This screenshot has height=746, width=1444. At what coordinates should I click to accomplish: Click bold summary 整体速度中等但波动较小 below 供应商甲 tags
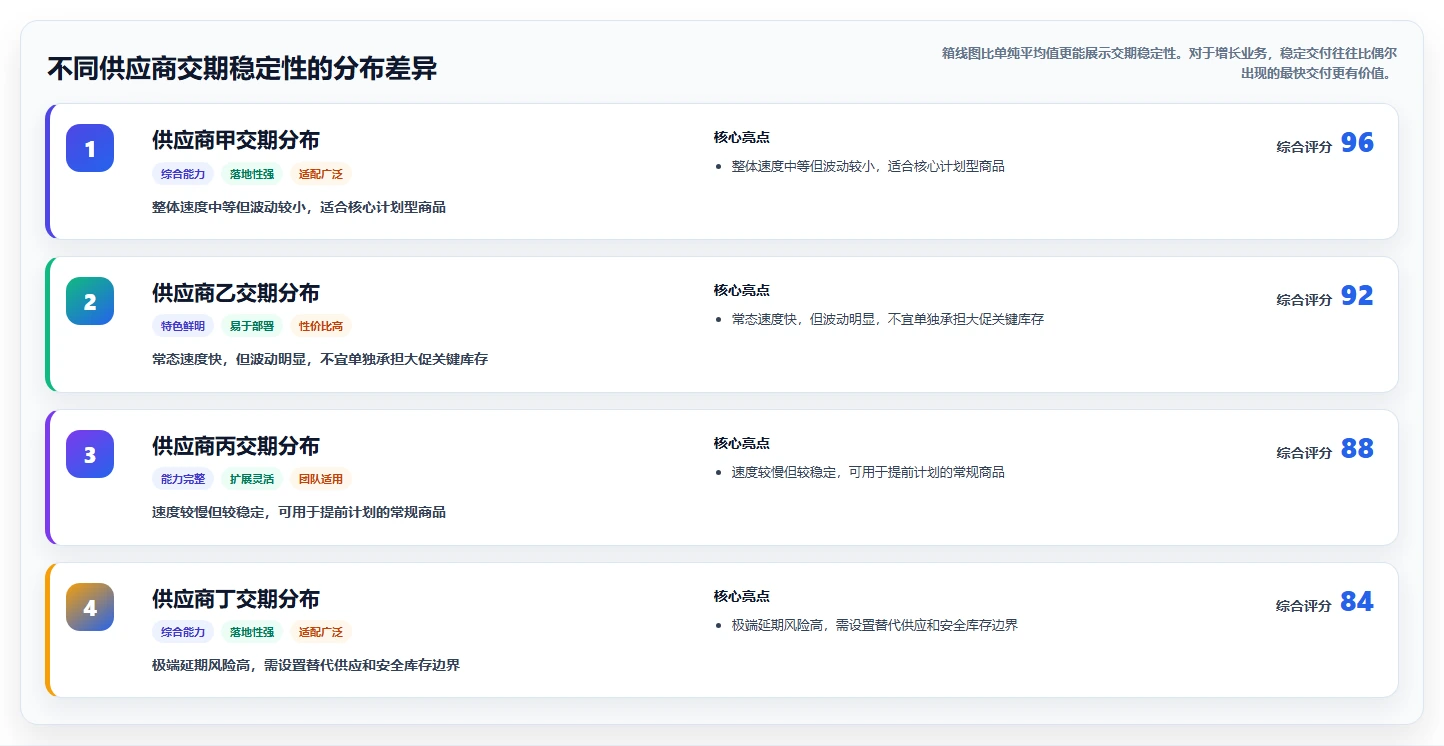(299, 208)
